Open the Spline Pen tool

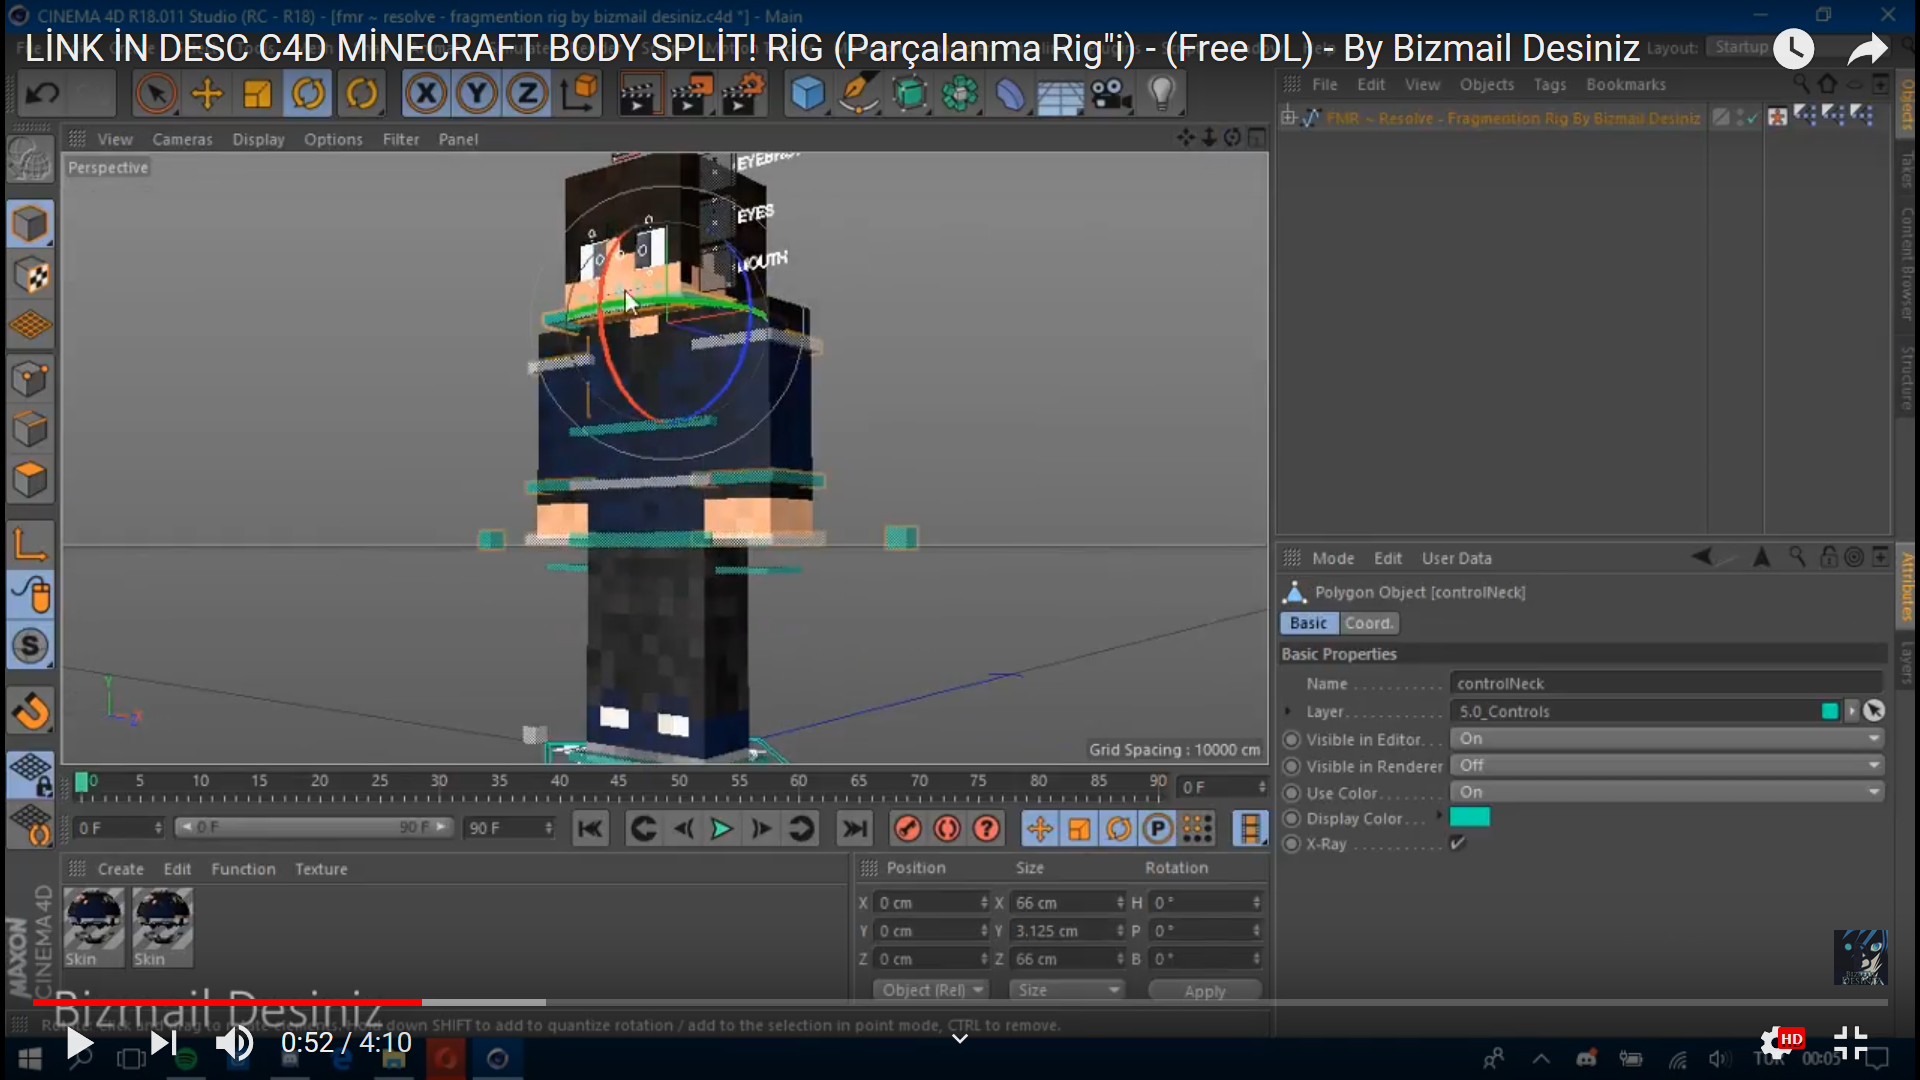tap(858, 94)
